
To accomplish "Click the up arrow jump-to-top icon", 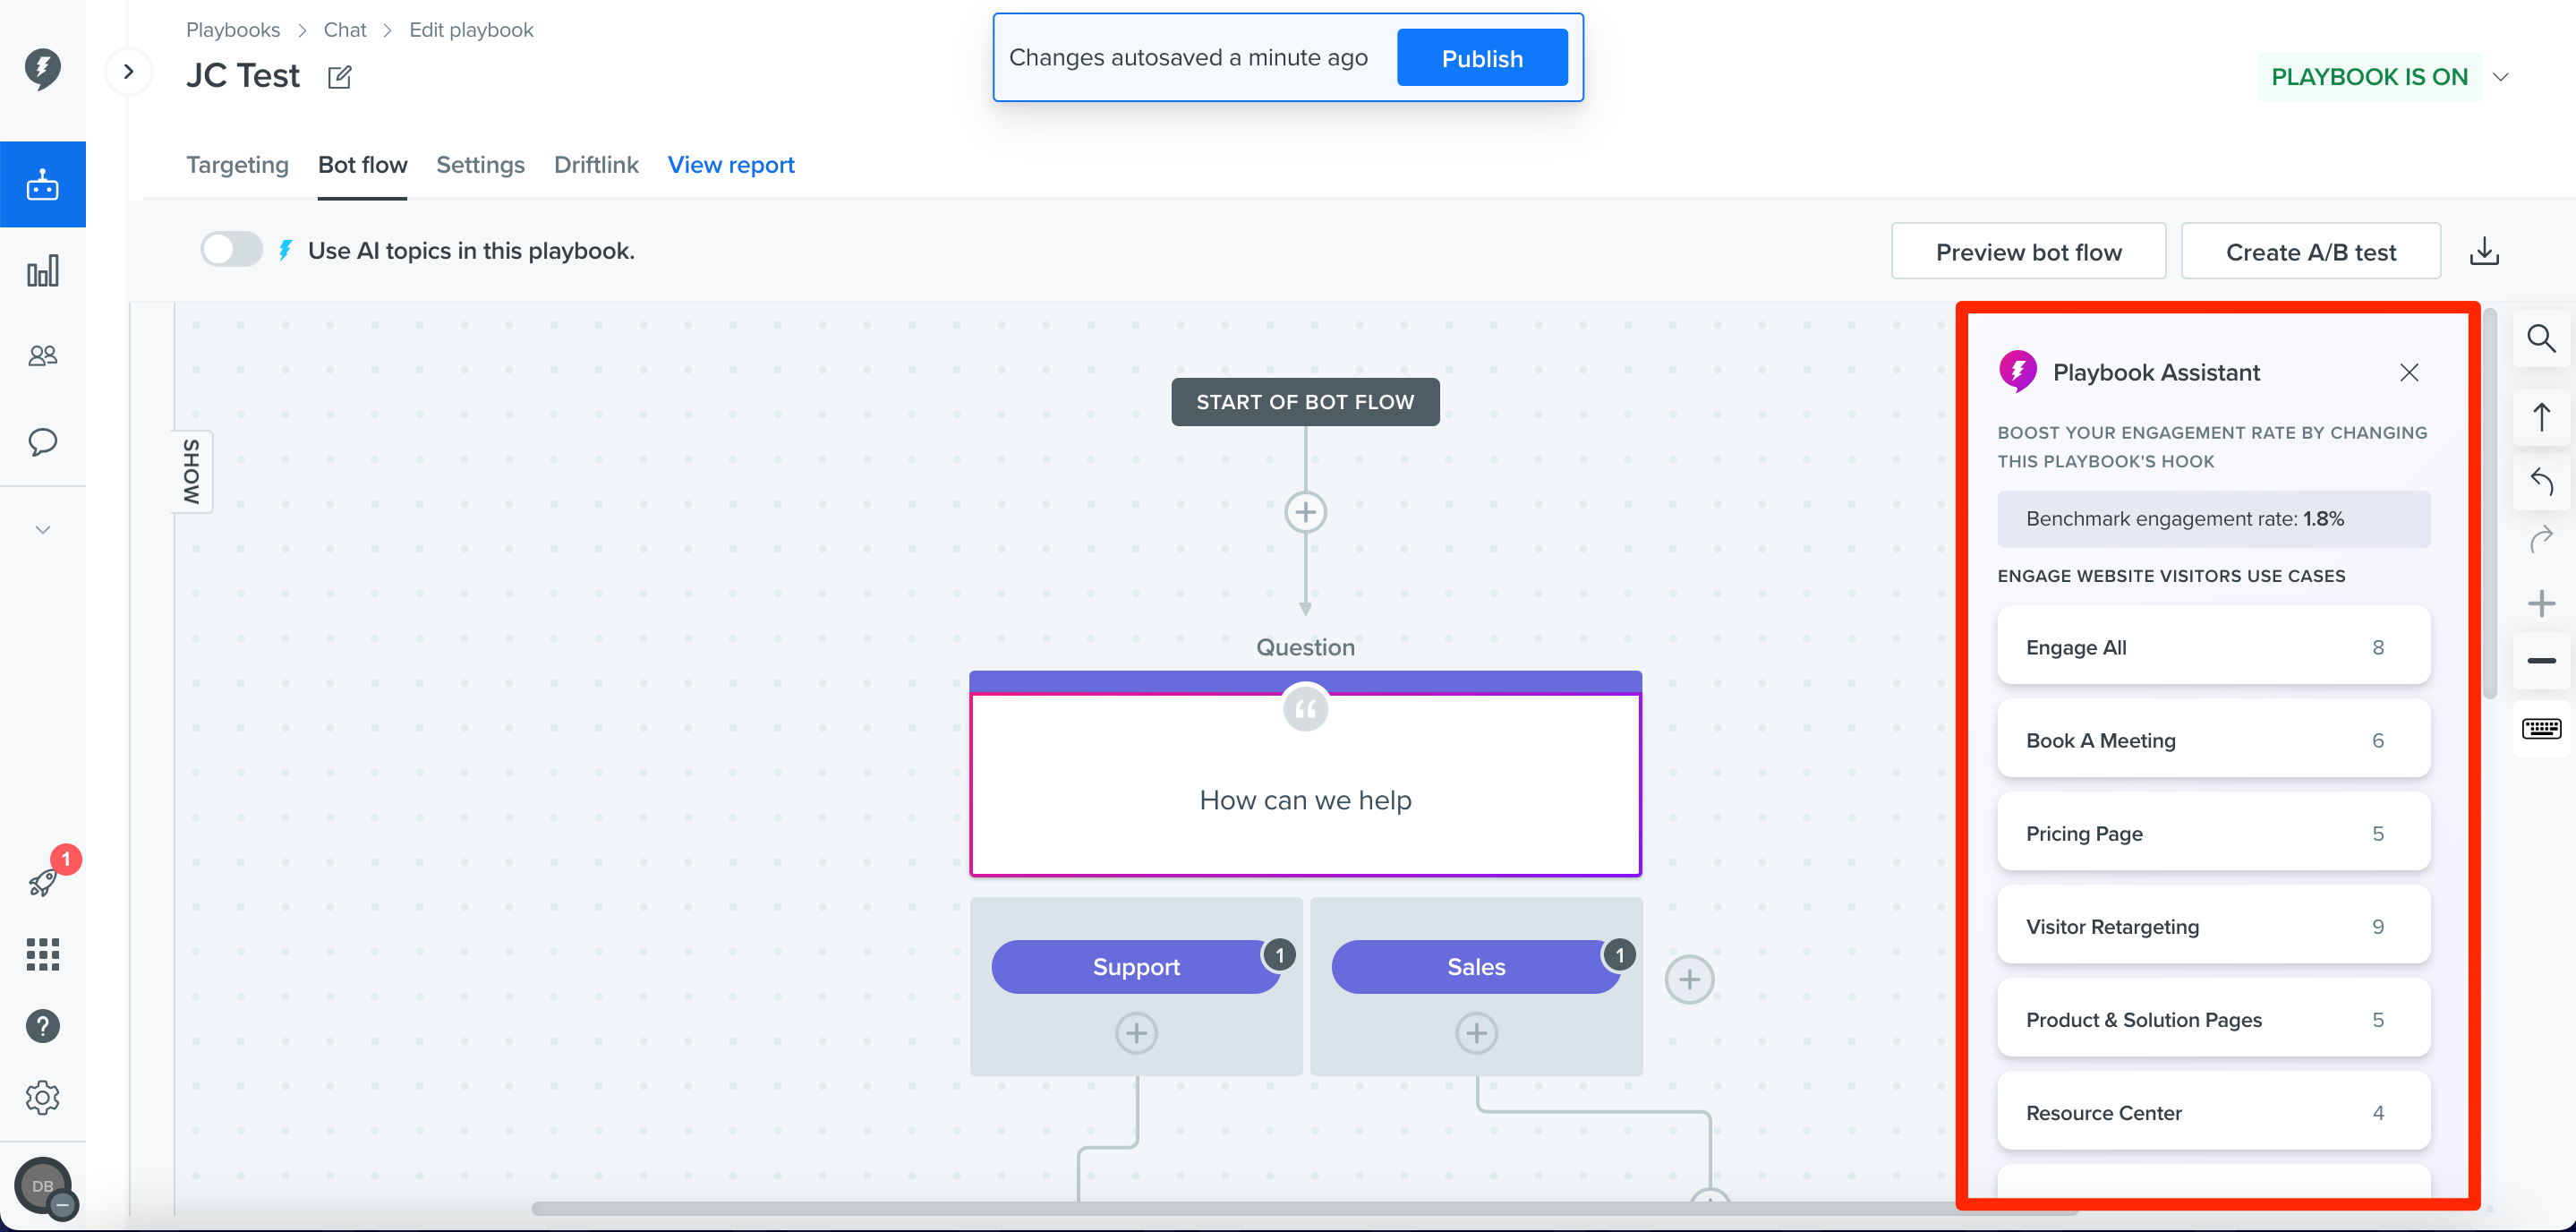I will [x=2541, y=417].
